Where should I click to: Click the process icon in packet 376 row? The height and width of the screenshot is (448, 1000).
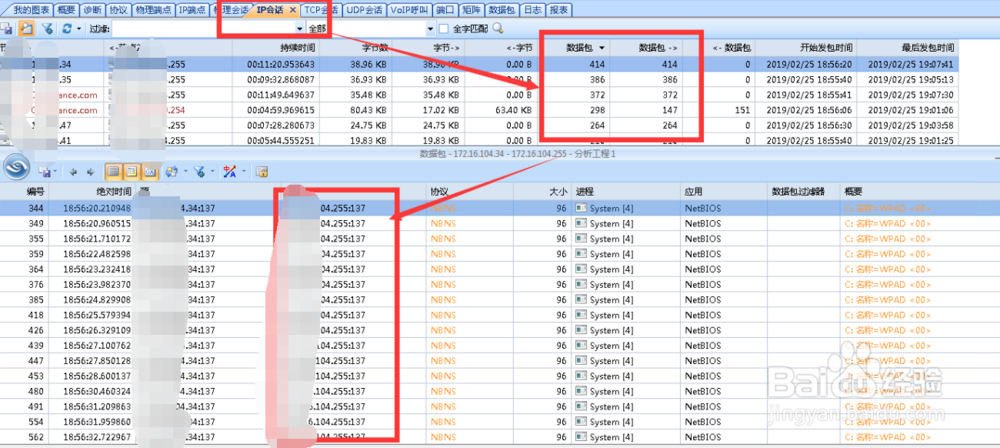point(581,285)
